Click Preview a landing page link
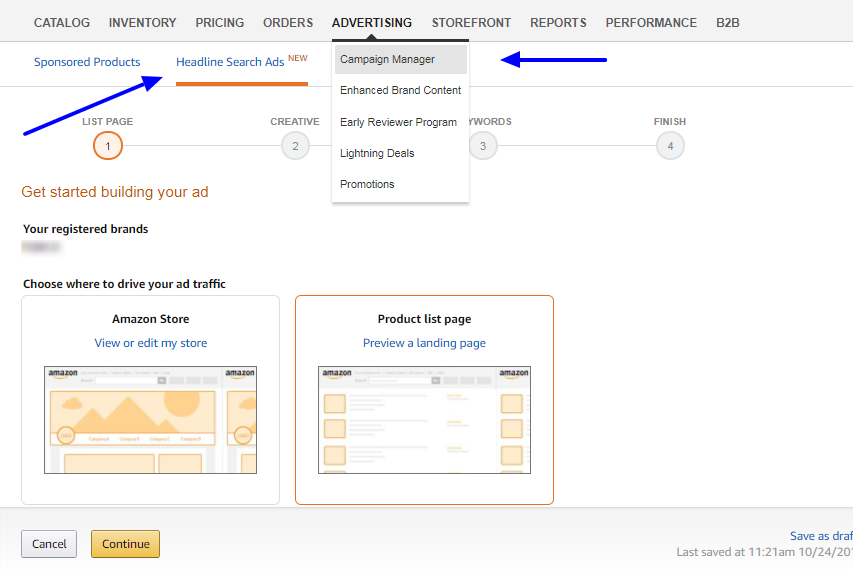This screenshot has height=569, width=853. [424, 343]
